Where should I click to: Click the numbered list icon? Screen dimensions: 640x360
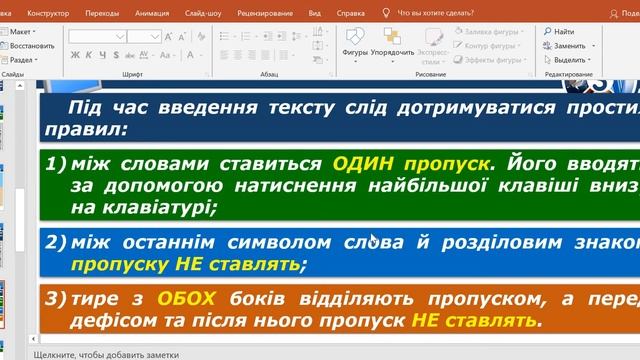pyautogui.click(x=246, y=36)
